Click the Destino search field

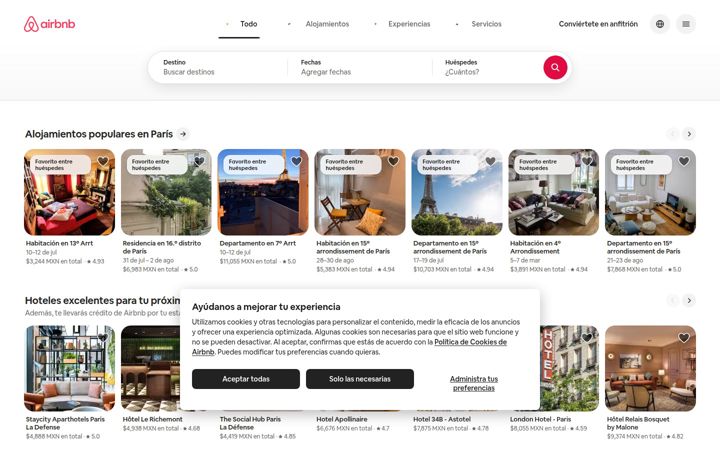(x=218, y=68)
